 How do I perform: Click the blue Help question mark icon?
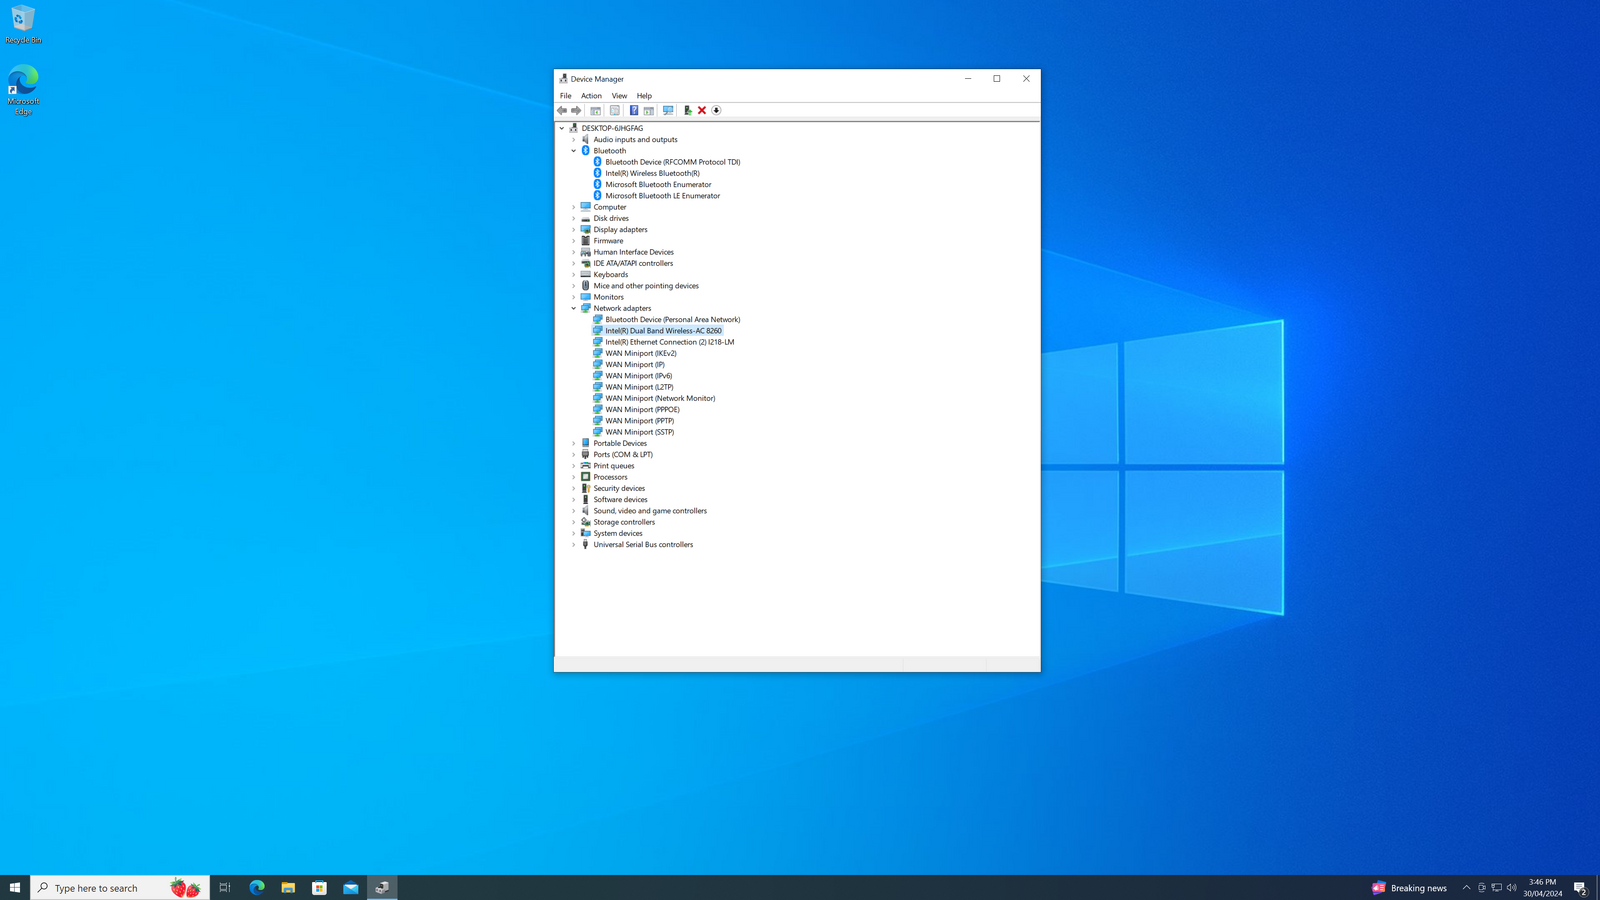(634, 110)
